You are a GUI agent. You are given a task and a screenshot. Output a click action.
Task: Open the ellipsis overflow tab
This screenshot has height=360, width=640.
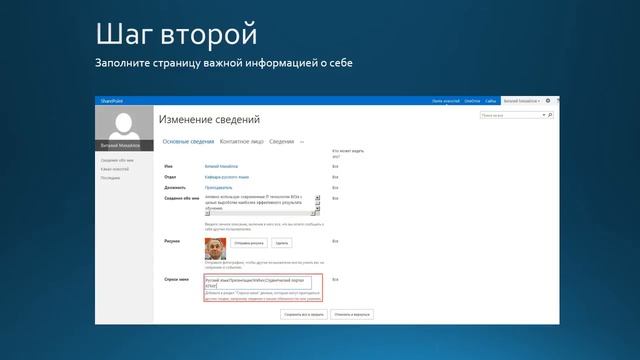302,142
